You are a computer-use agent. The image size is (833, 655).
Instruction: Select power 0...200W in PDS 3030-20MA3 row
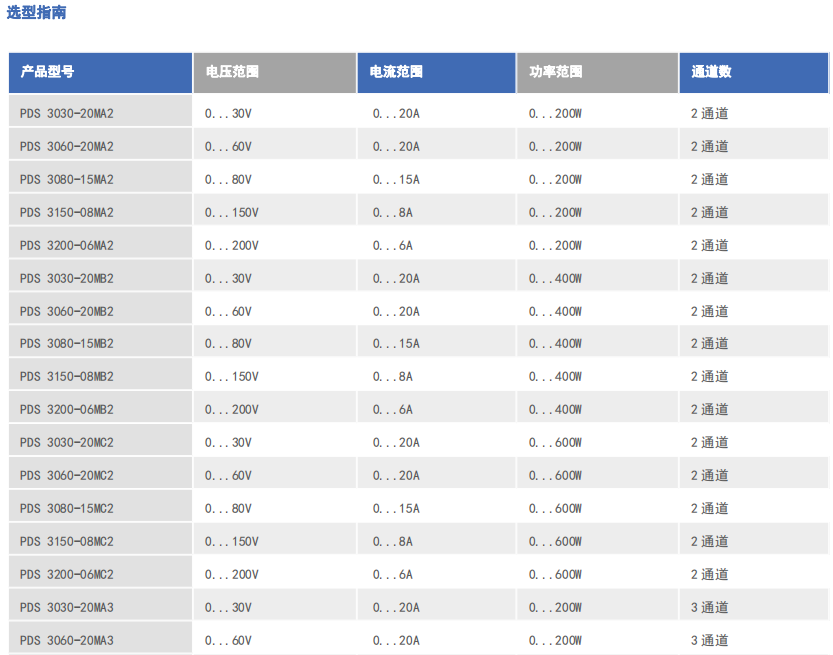click(x=555, y=607)
